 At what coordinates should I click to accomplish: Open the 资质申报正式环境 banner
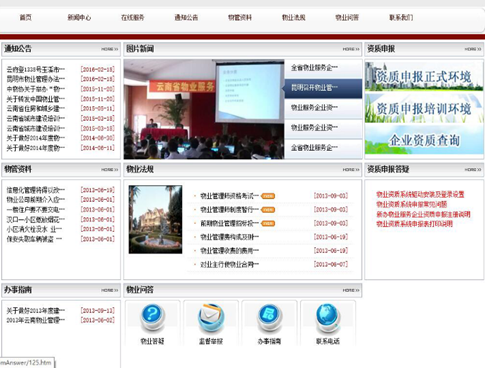(424, 76)
